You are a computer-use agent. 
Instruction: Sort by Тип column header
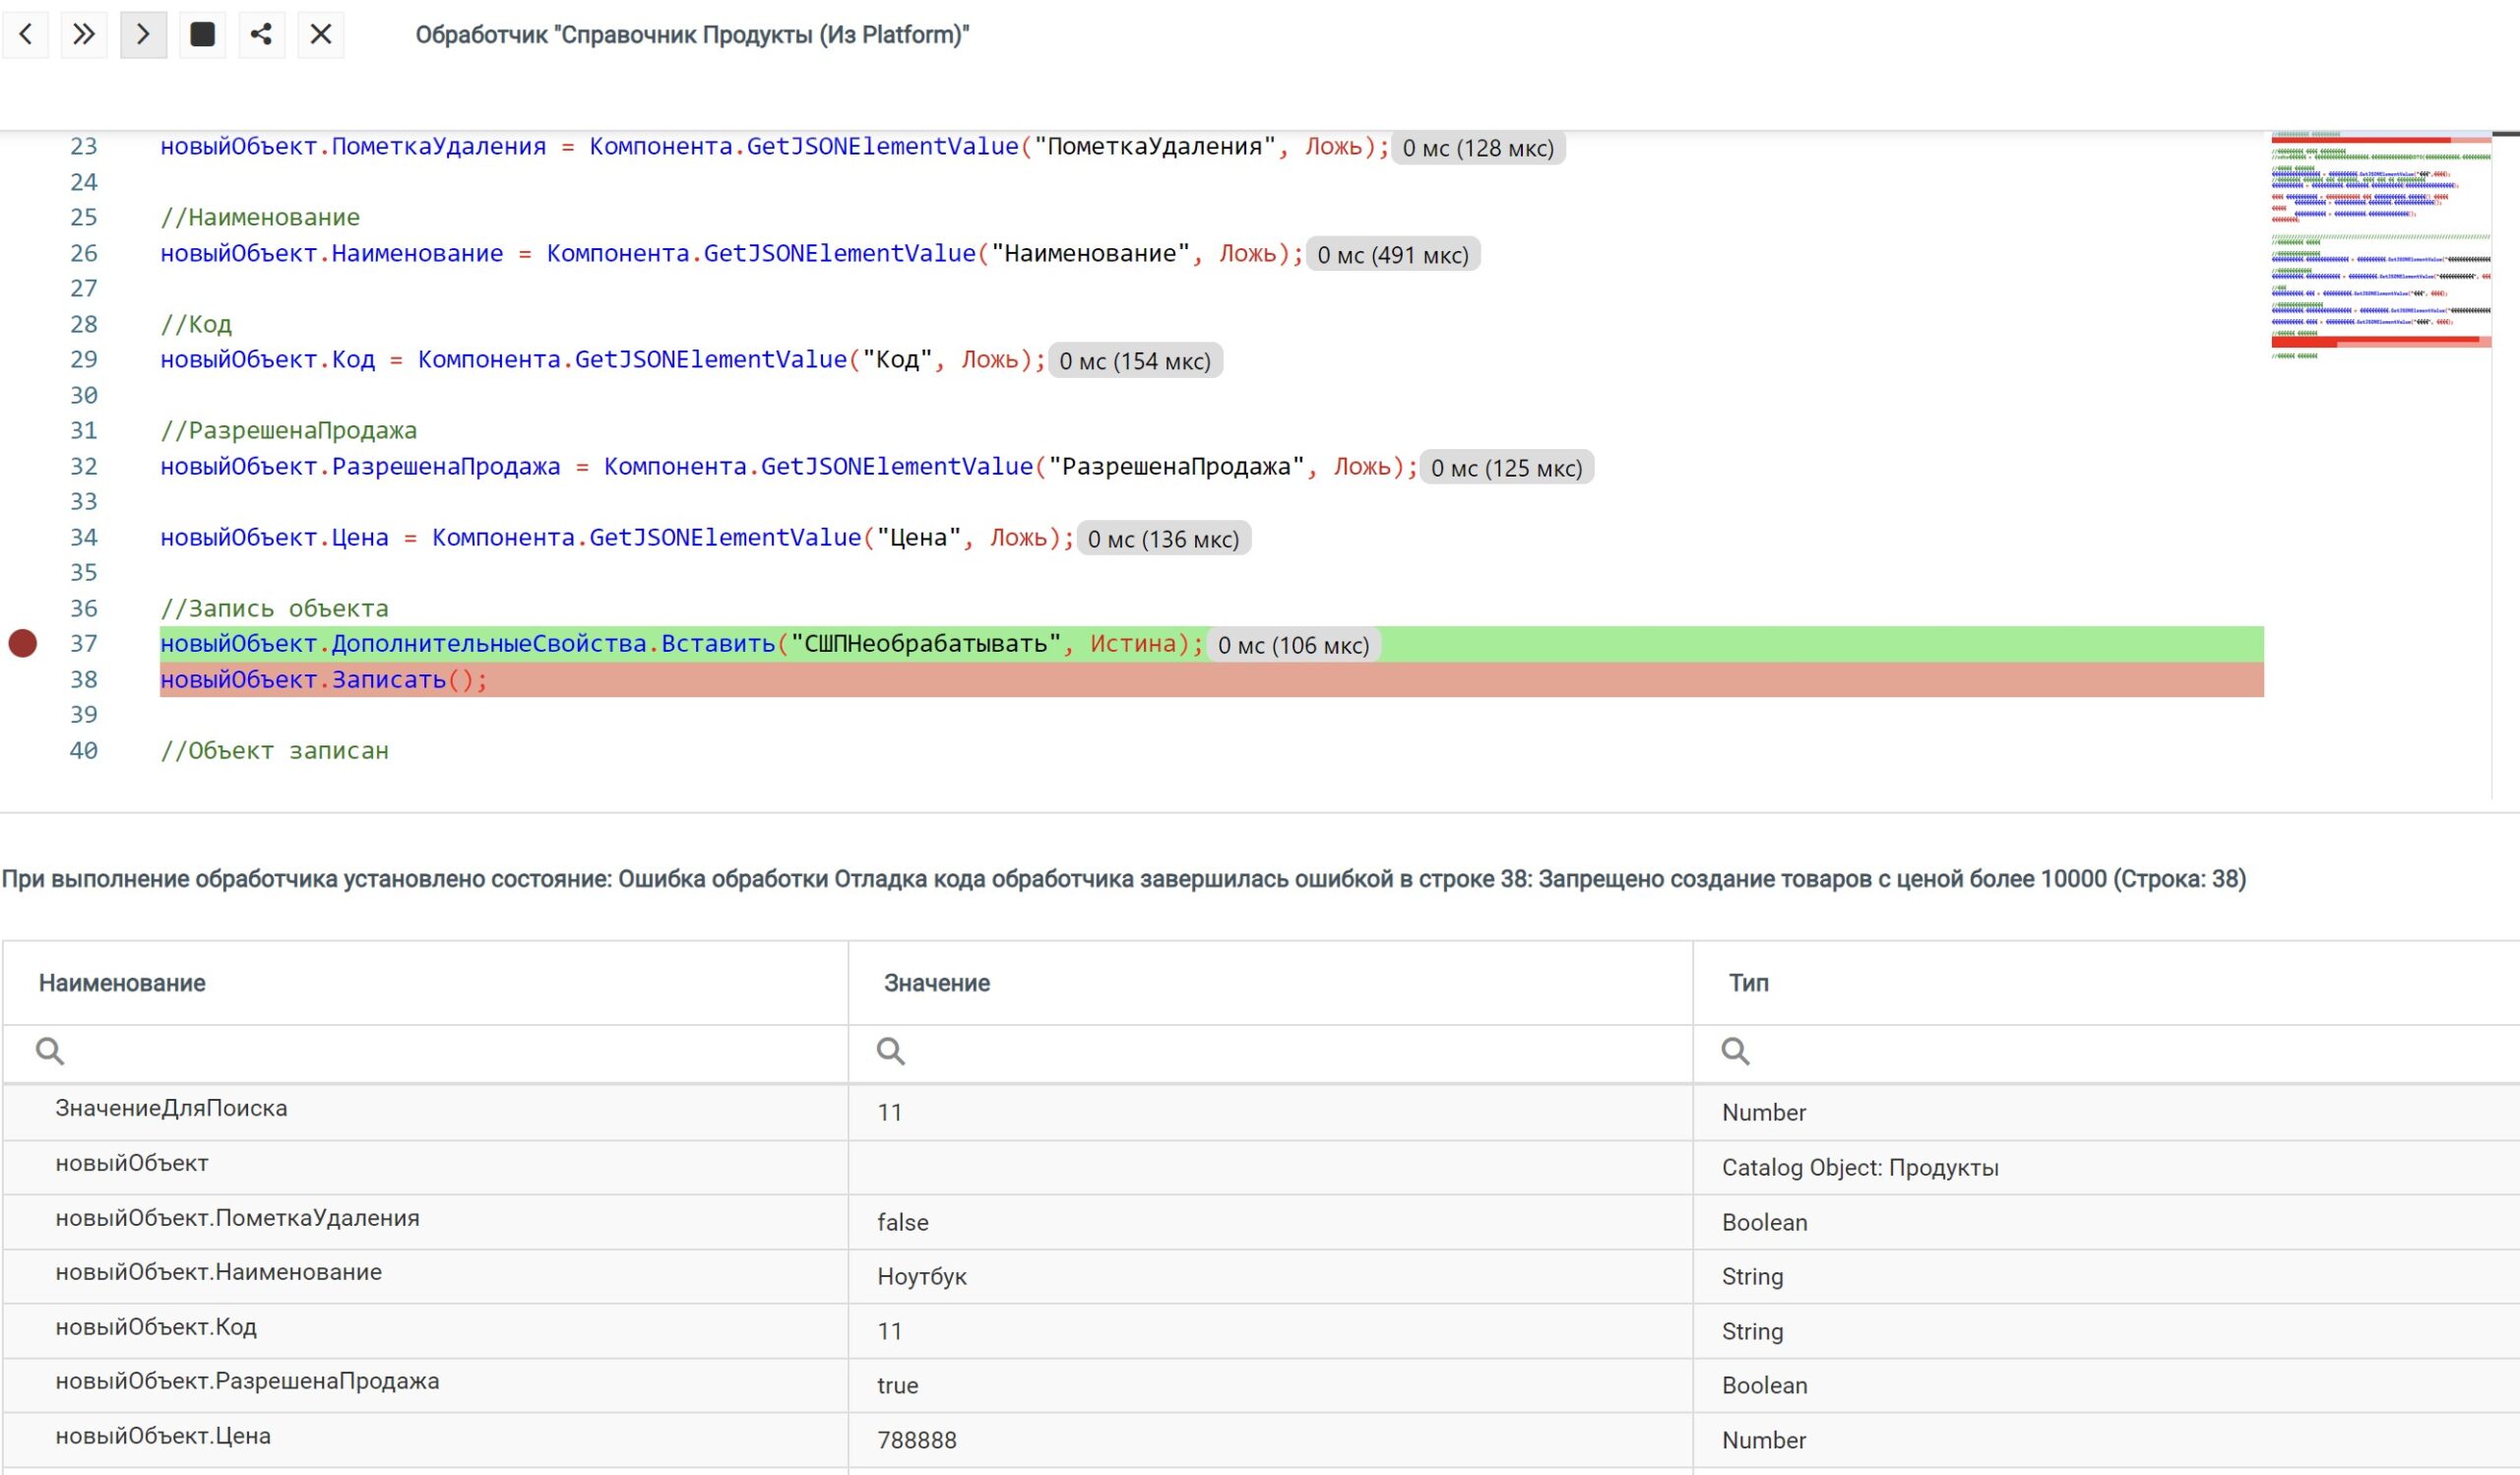point(1748,983)
